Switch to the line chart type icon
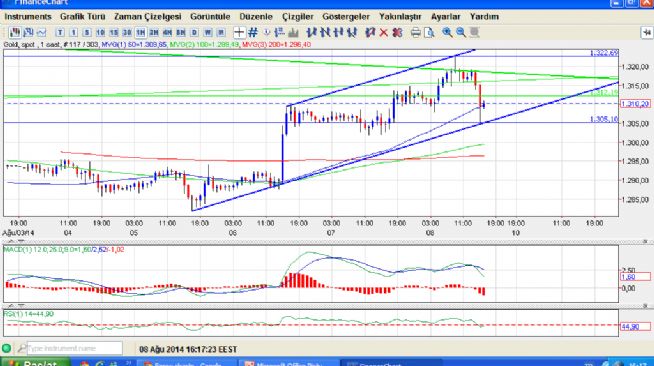 pos(41,32)
